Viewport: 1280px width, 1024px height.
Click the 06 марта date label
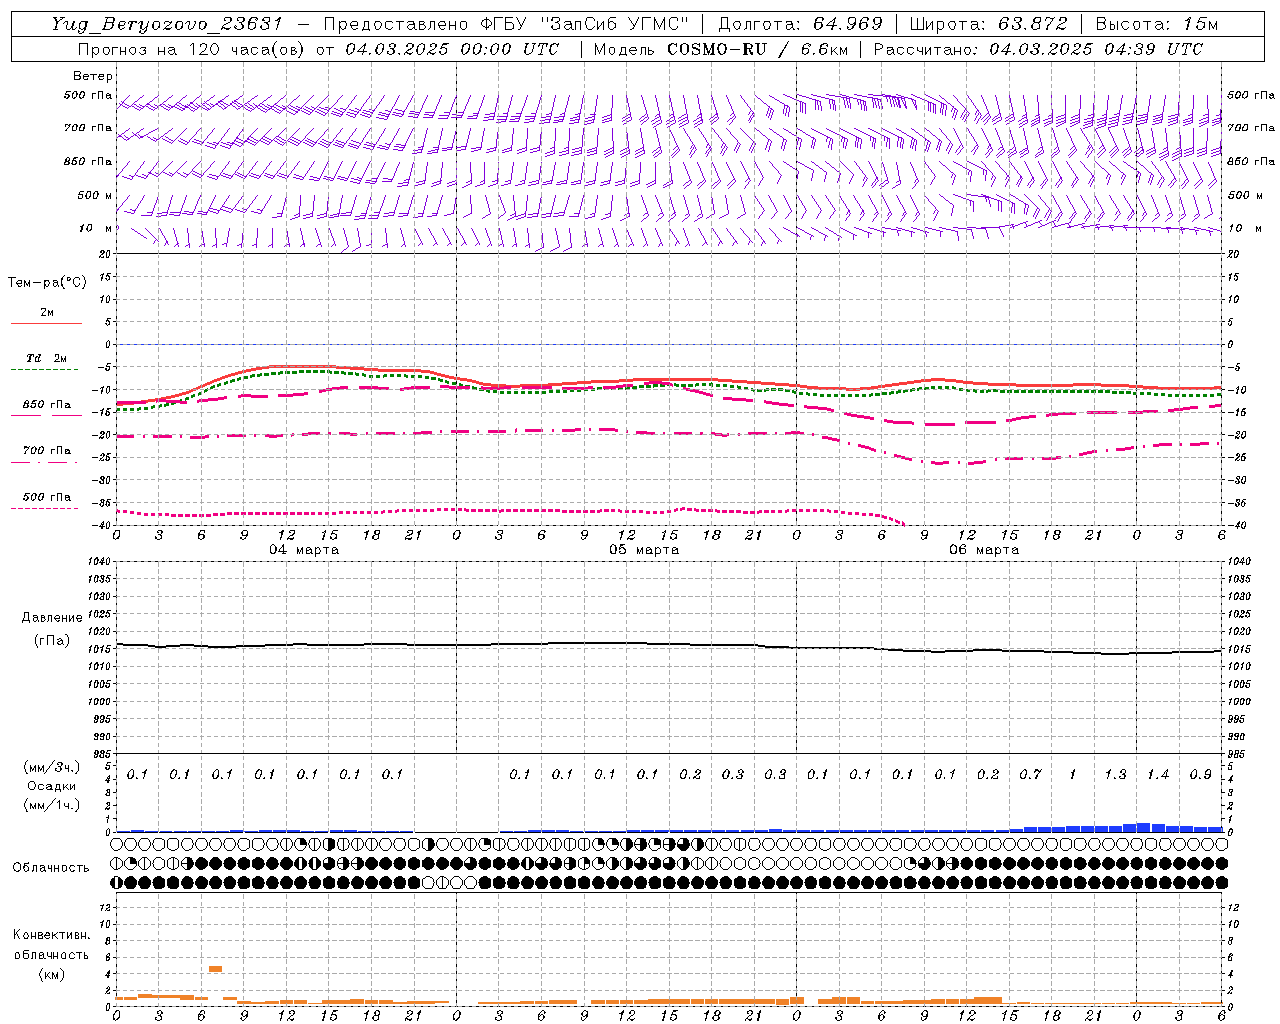[984, 550]
